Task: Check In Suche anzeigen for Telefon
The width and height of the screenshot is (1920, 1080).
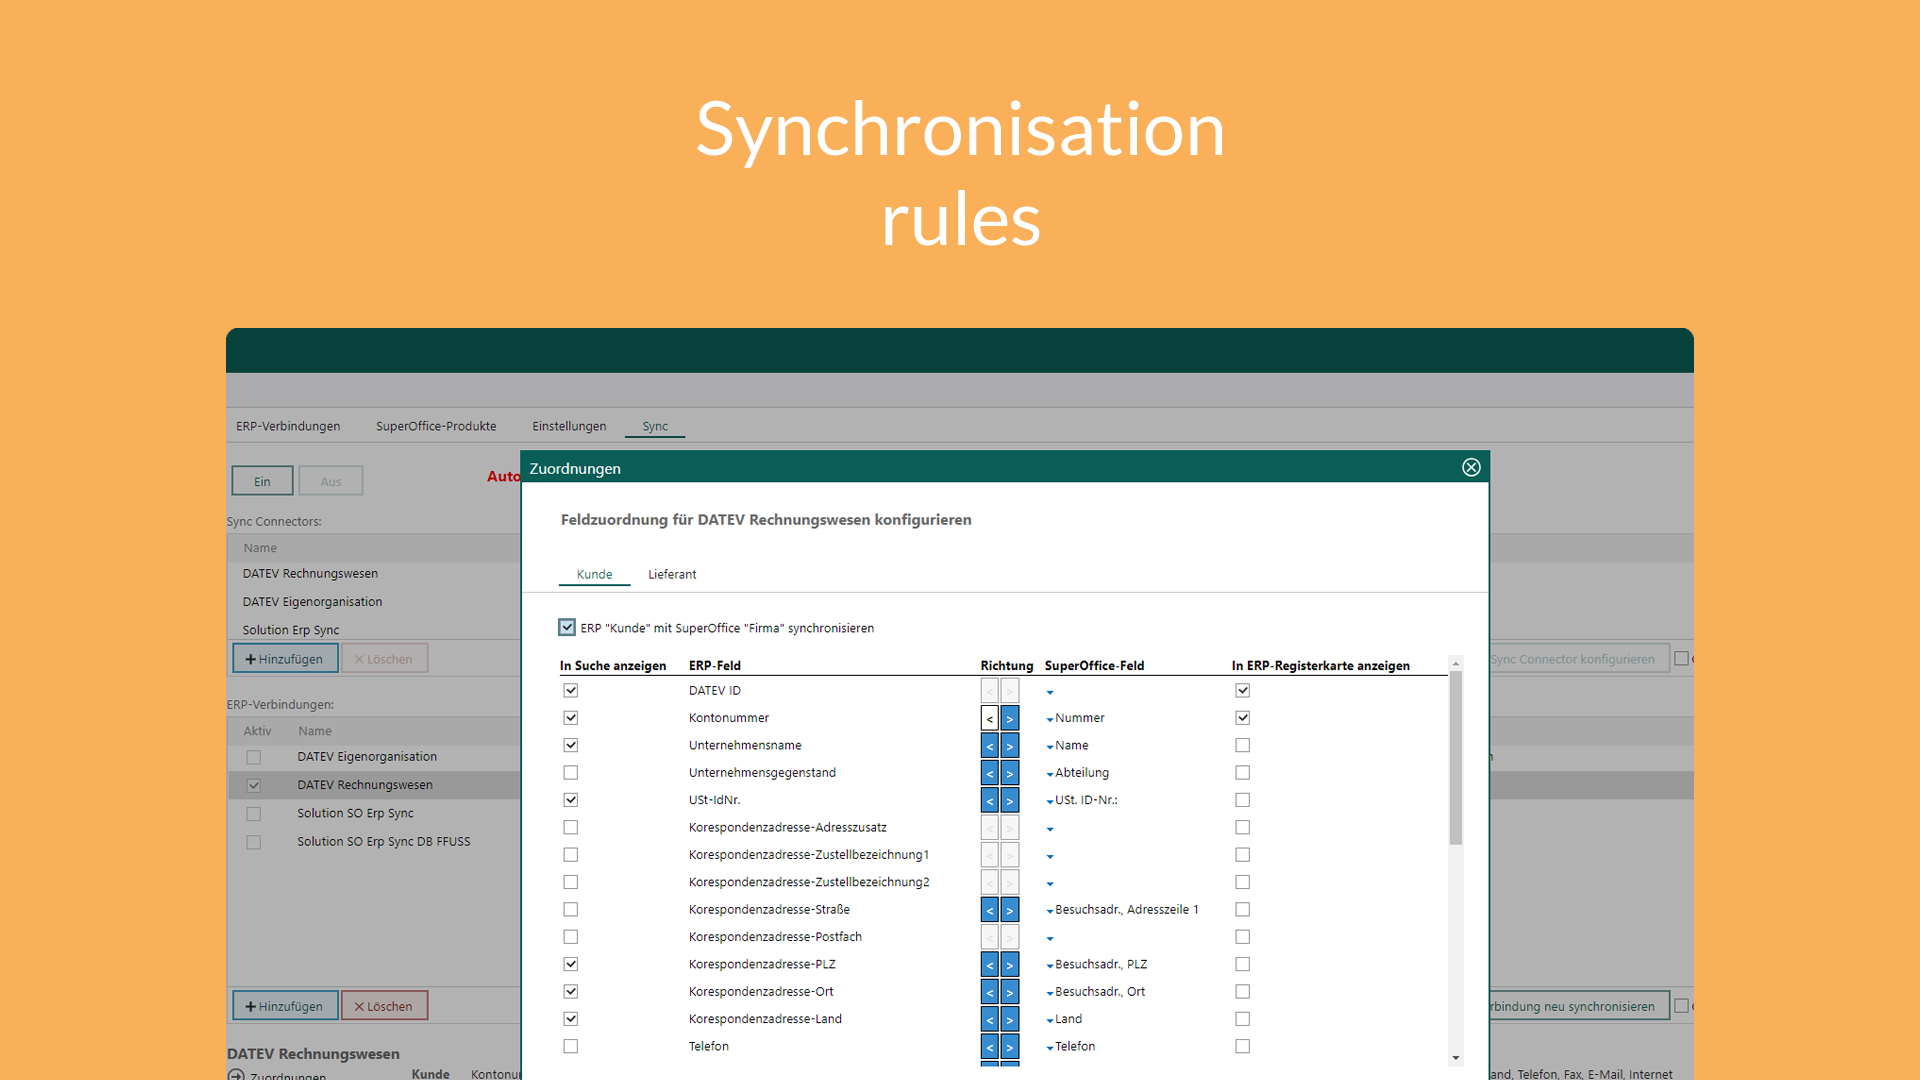Action: pos(571,1046)
